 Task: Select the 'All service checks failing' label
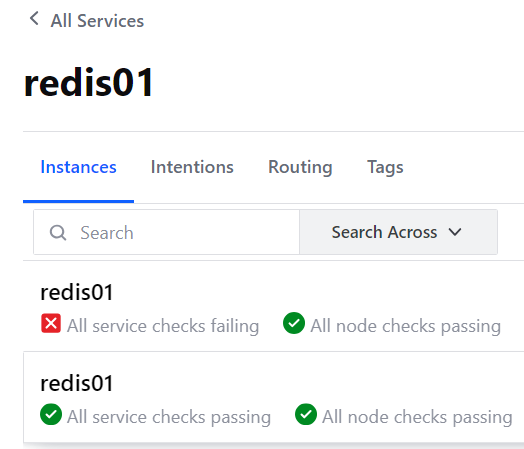[163, 326]
